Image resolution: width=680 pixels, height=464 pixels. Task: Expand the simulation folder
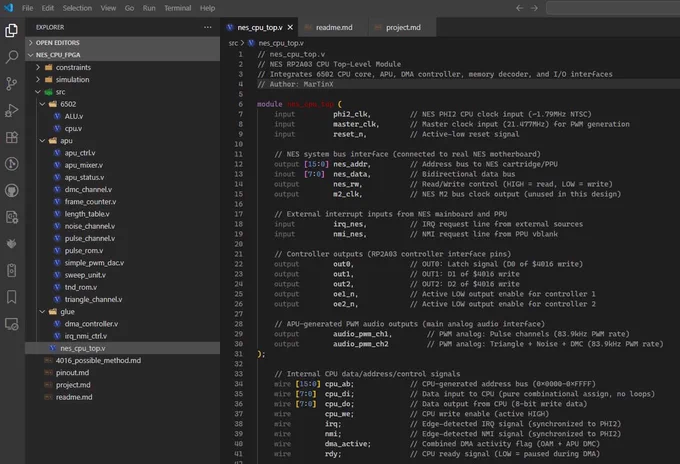122,79
